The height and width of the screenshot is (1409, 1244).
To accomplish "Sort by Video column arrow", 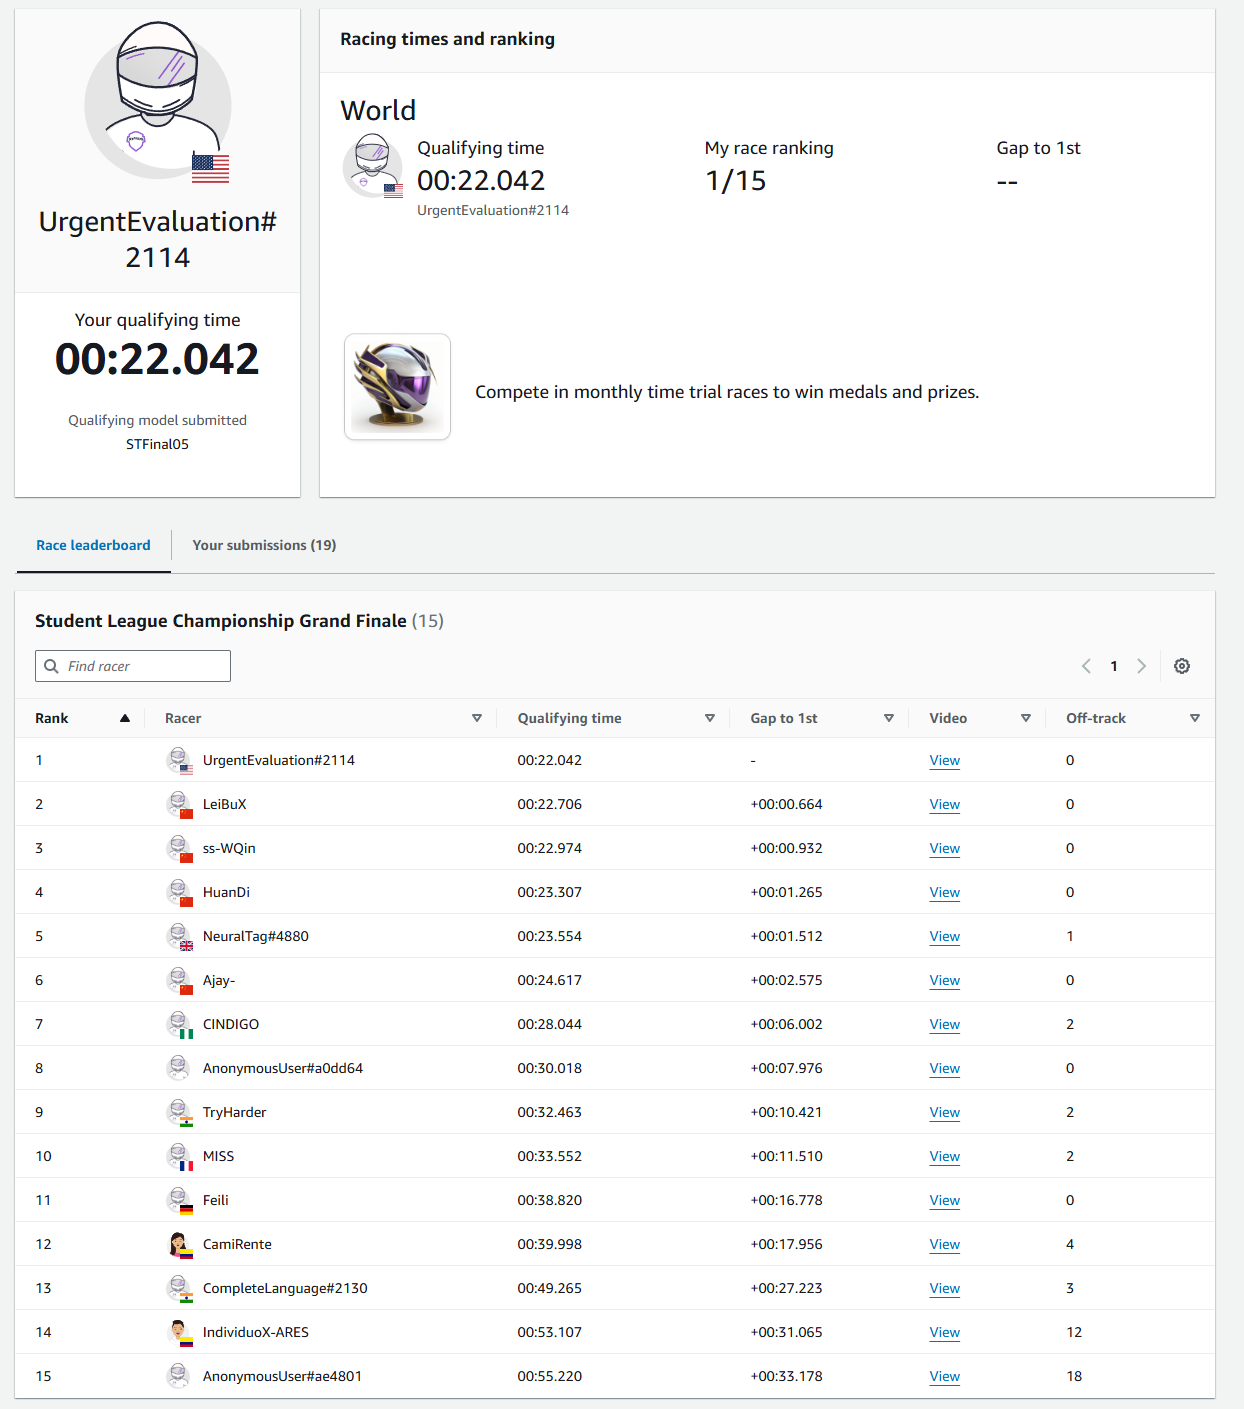I will pyautogui.click(x=1026, y=718).
